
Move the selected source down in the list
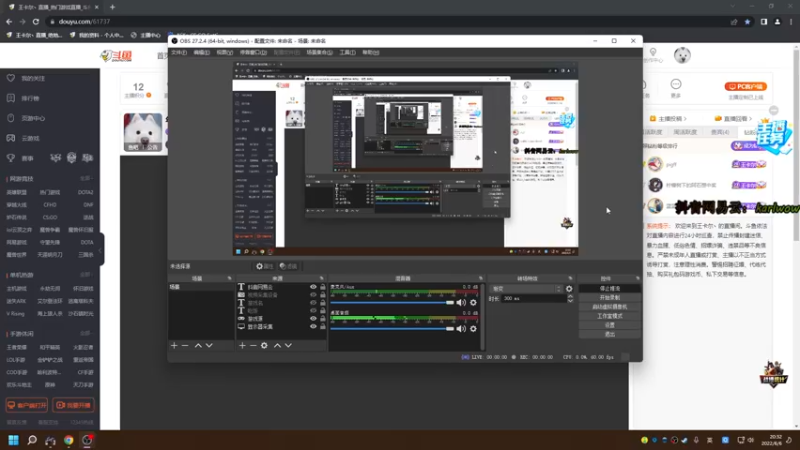288,345
